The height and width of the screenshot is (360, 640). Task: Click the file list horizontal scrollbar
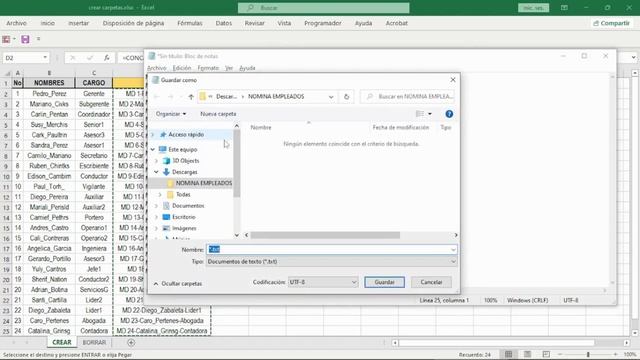tap(325, 235)
